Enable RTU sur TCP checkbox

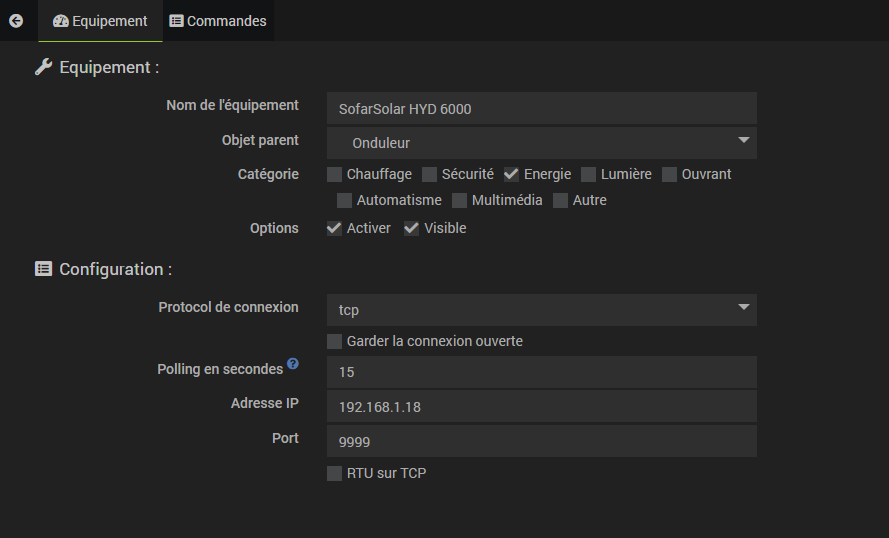point(335,473)
